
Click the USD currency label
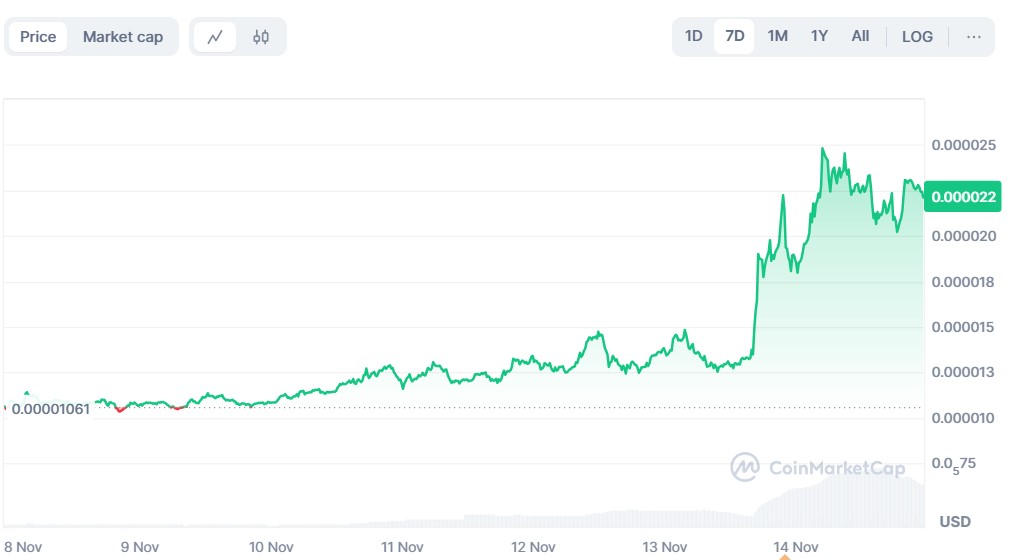point(955,522)
